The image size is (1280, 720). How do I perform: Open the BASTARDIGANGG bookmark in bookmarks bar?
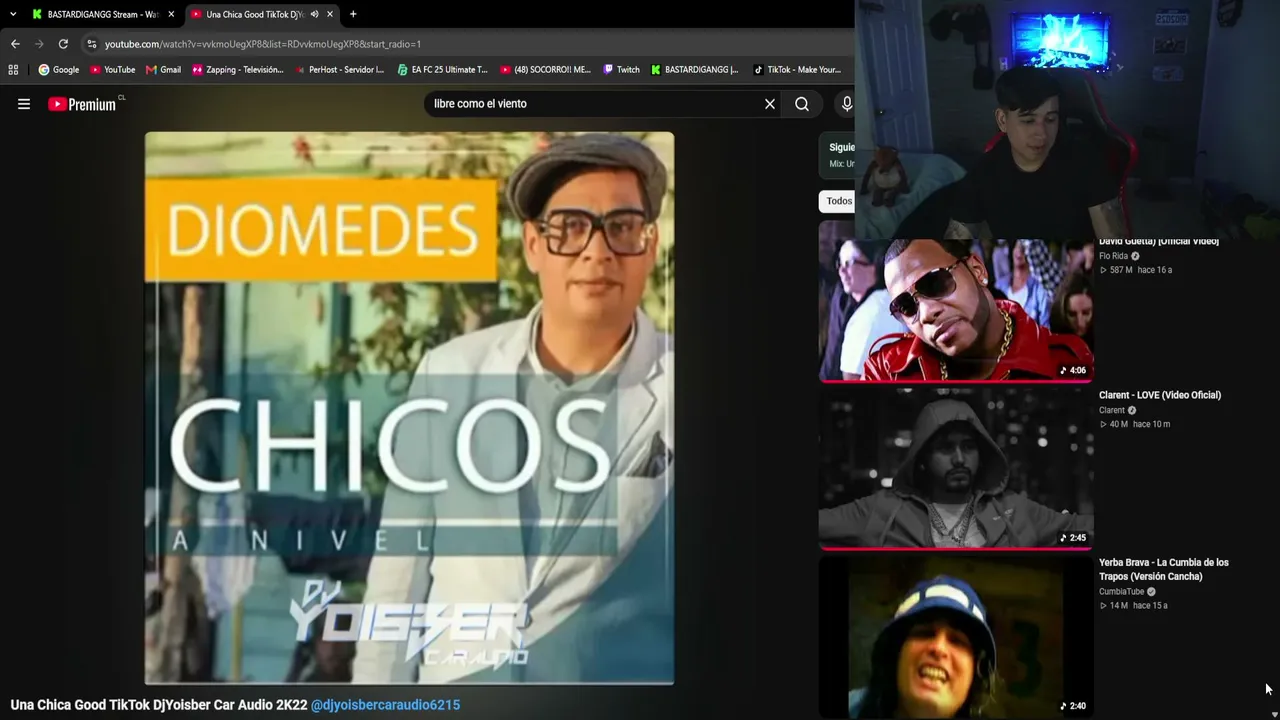(694, 70)
